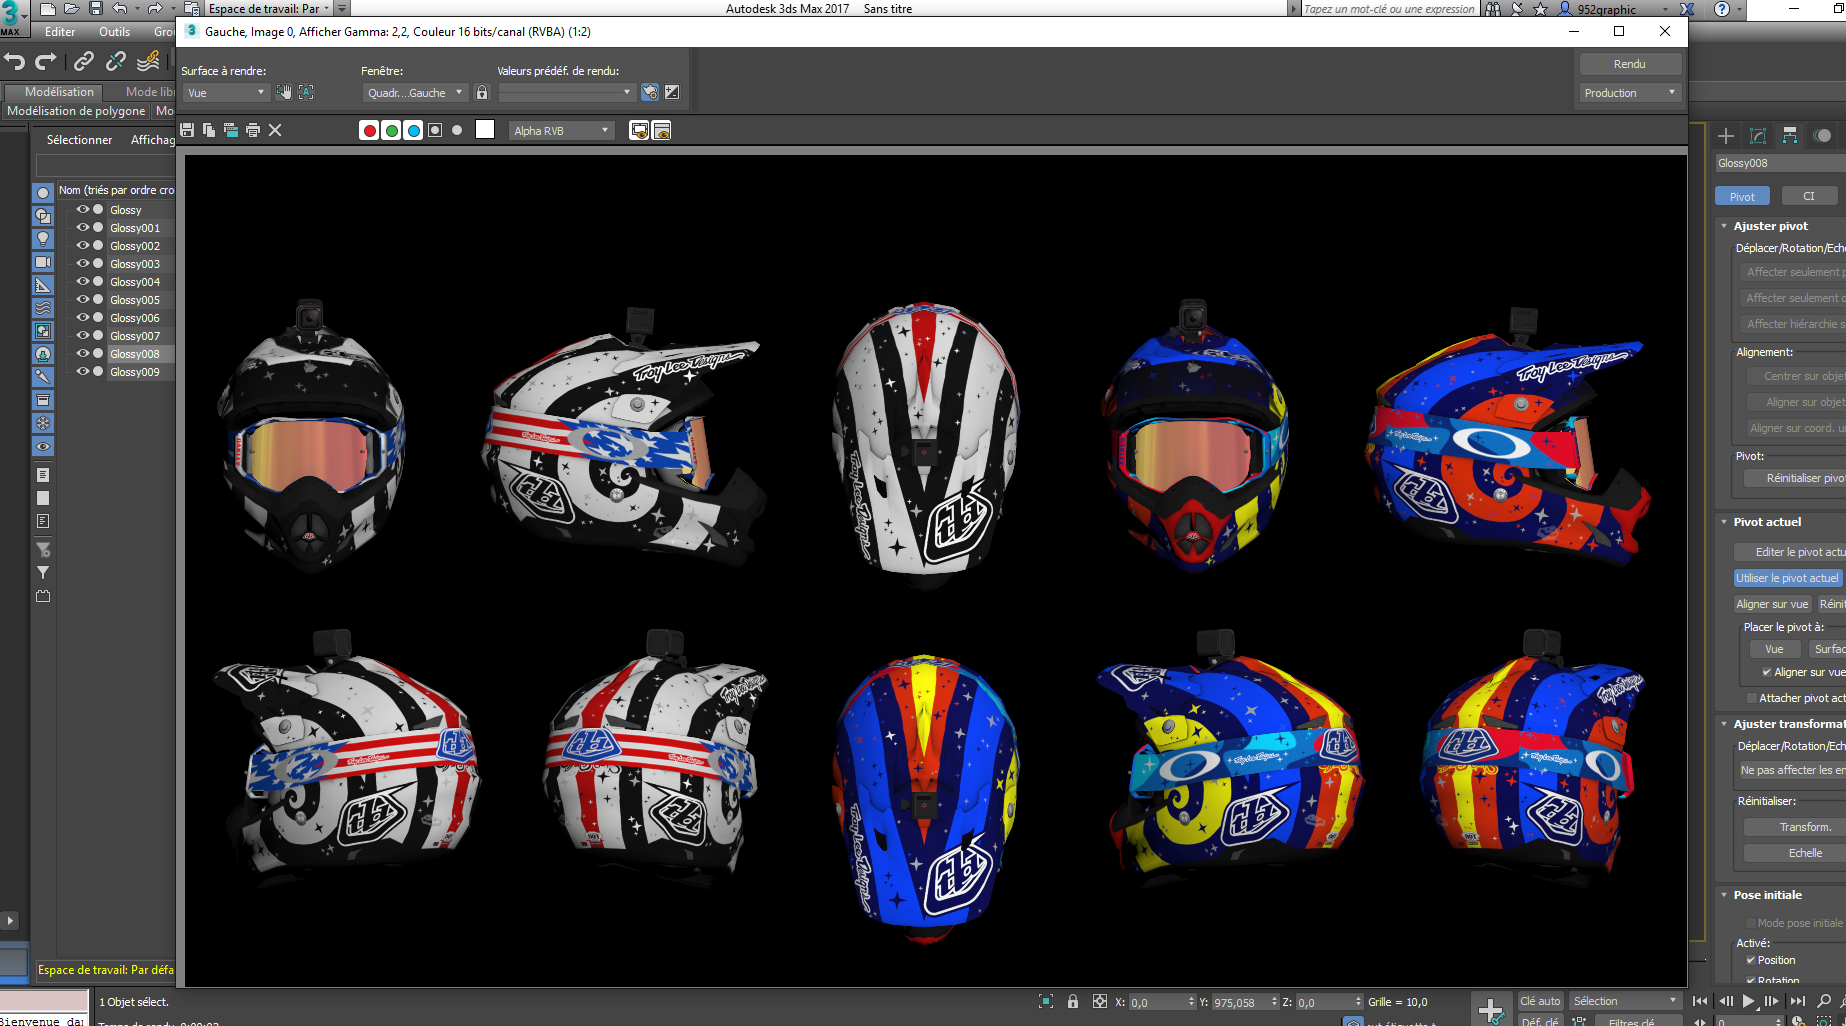This screenshot has height=1026, width=1846.
Task: Click the auto region selected icon
Action: pos(306,92)
